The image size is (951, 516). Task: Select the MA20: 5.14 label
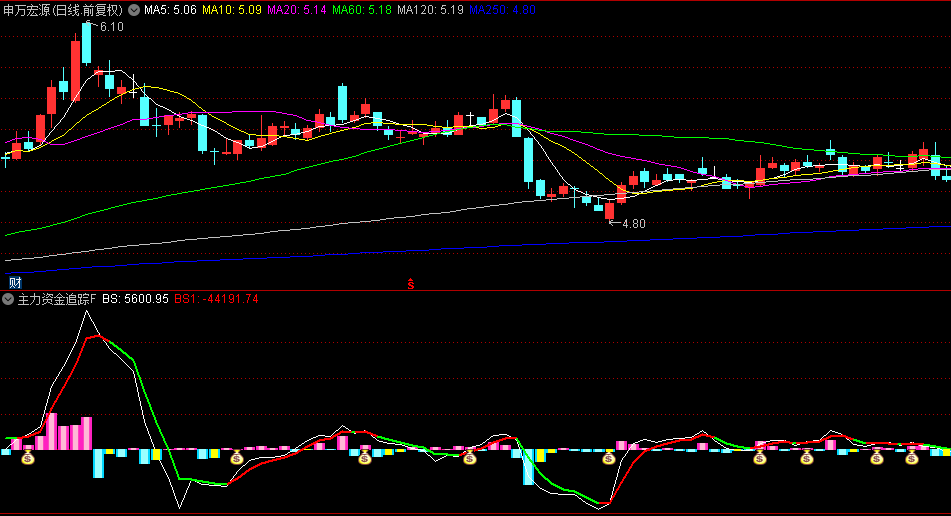tap(297, 10)
